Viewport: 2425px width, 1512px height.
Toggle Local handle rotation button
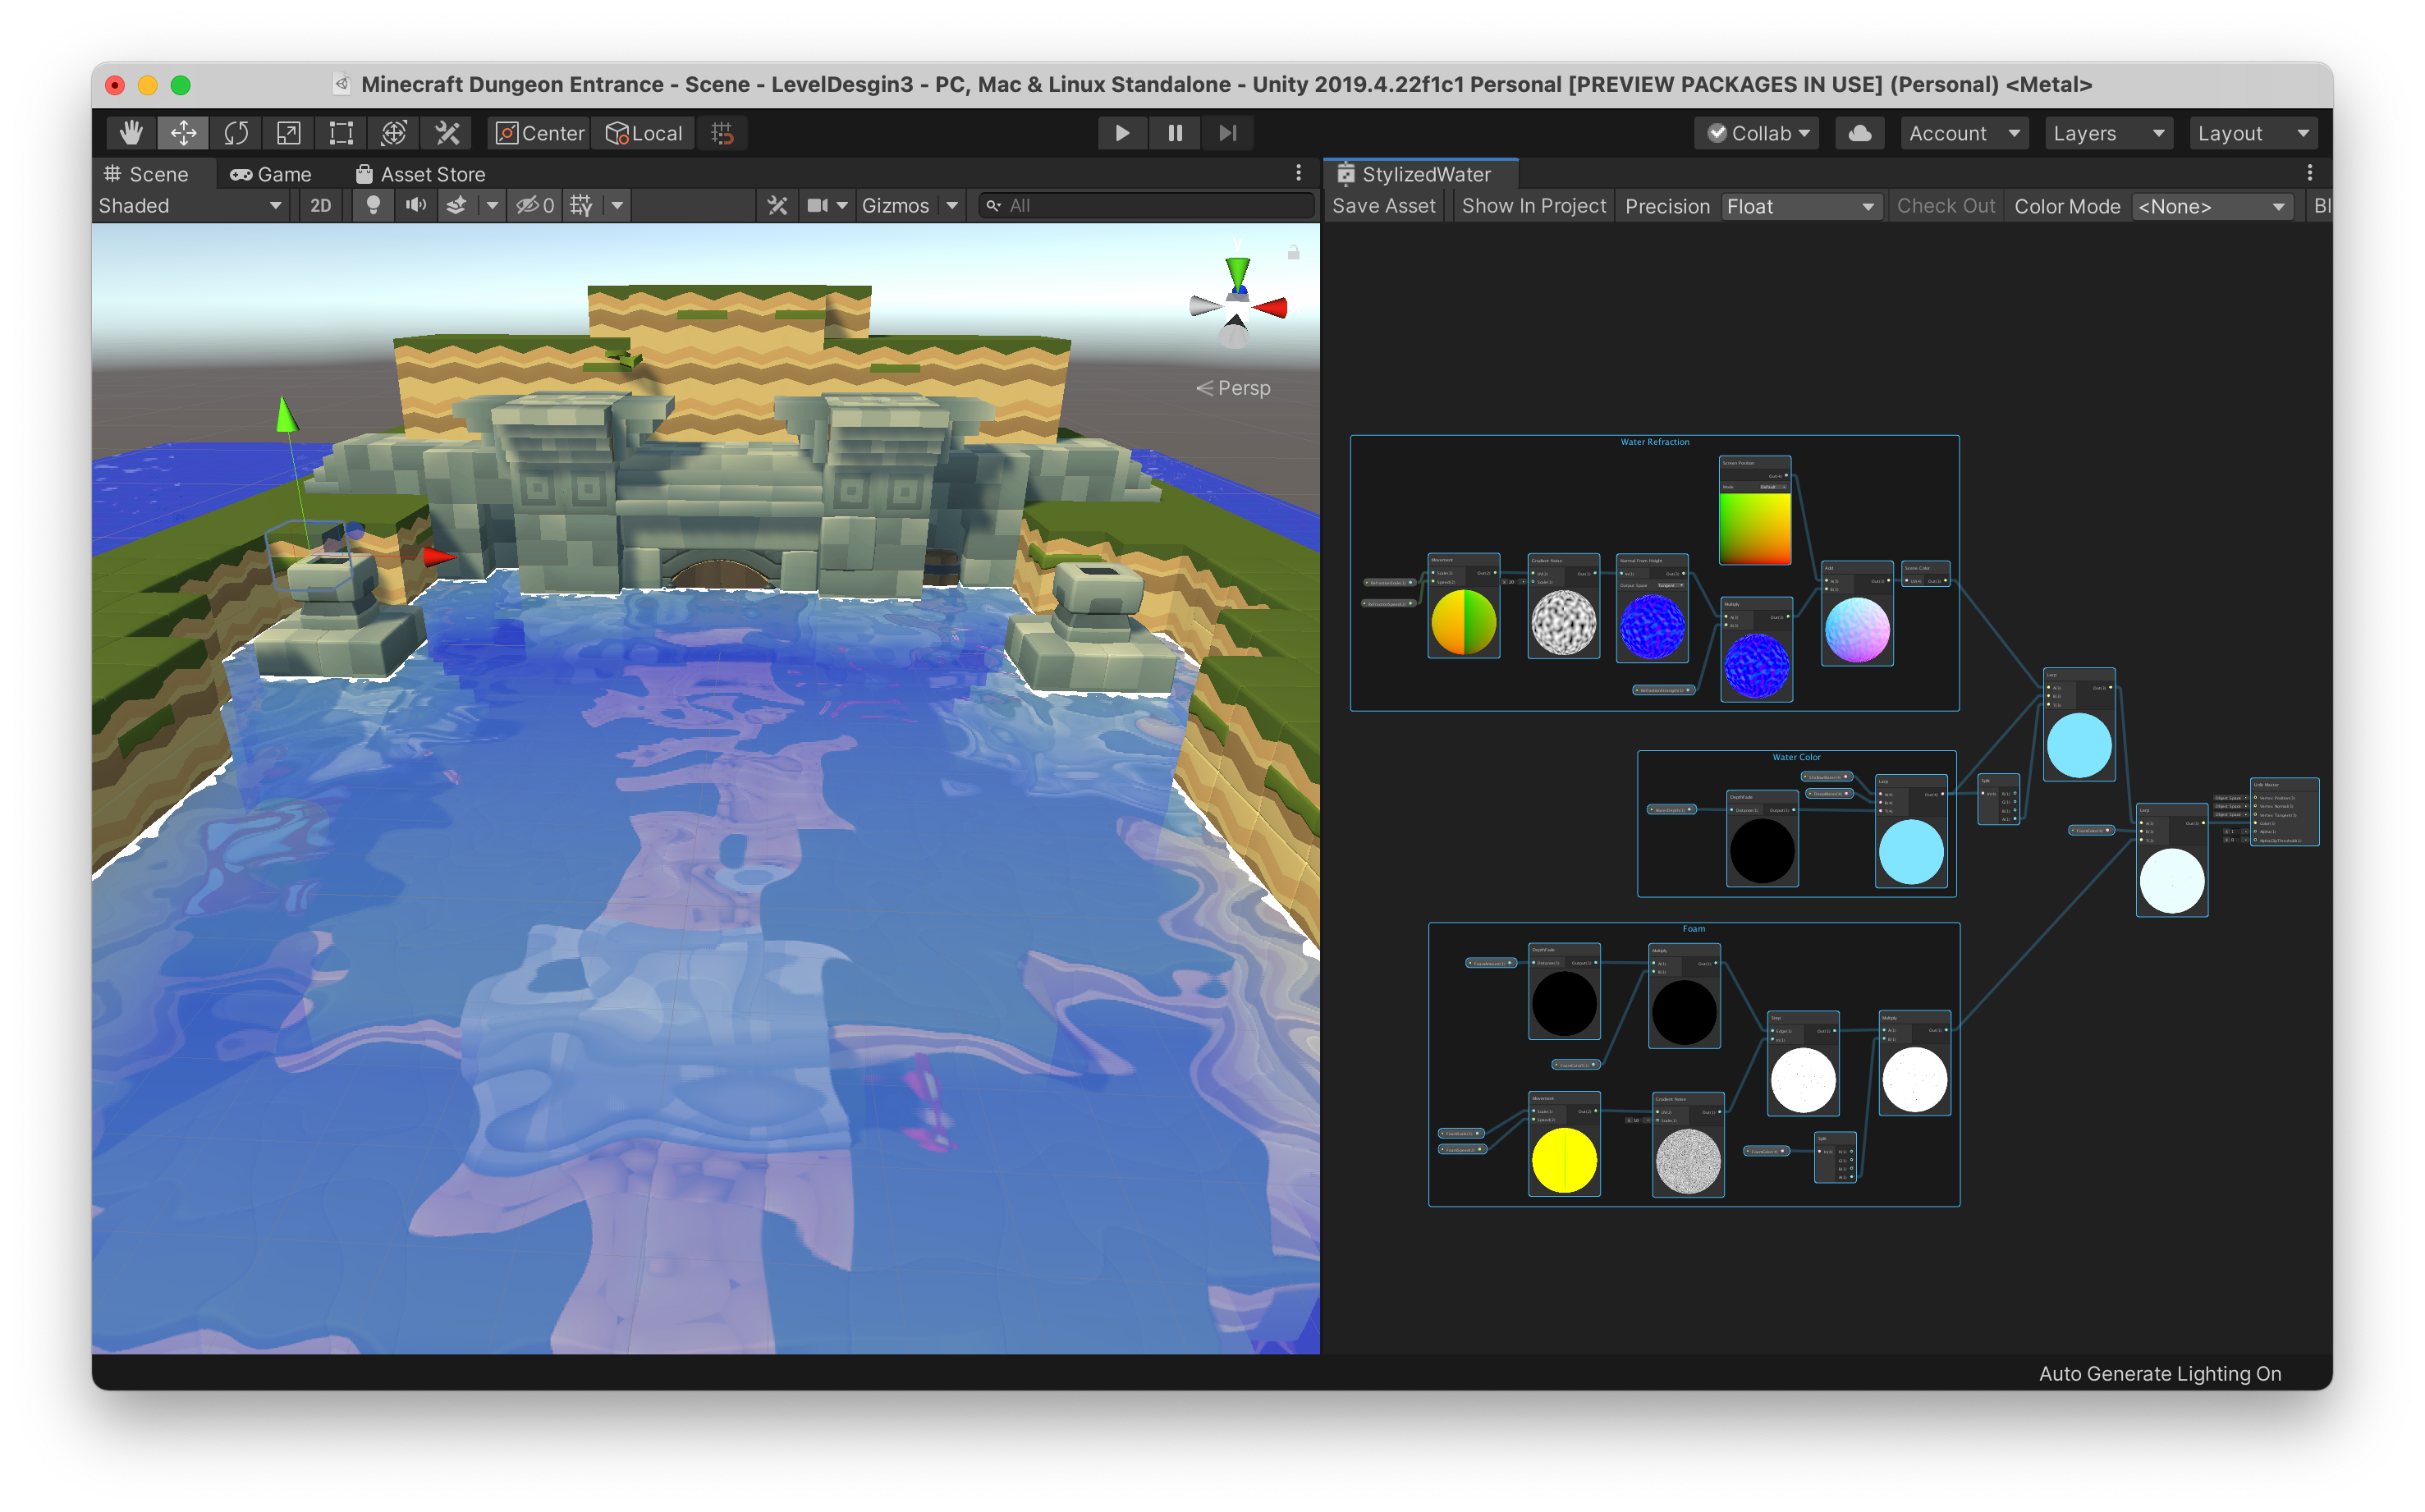pos(644,133)
